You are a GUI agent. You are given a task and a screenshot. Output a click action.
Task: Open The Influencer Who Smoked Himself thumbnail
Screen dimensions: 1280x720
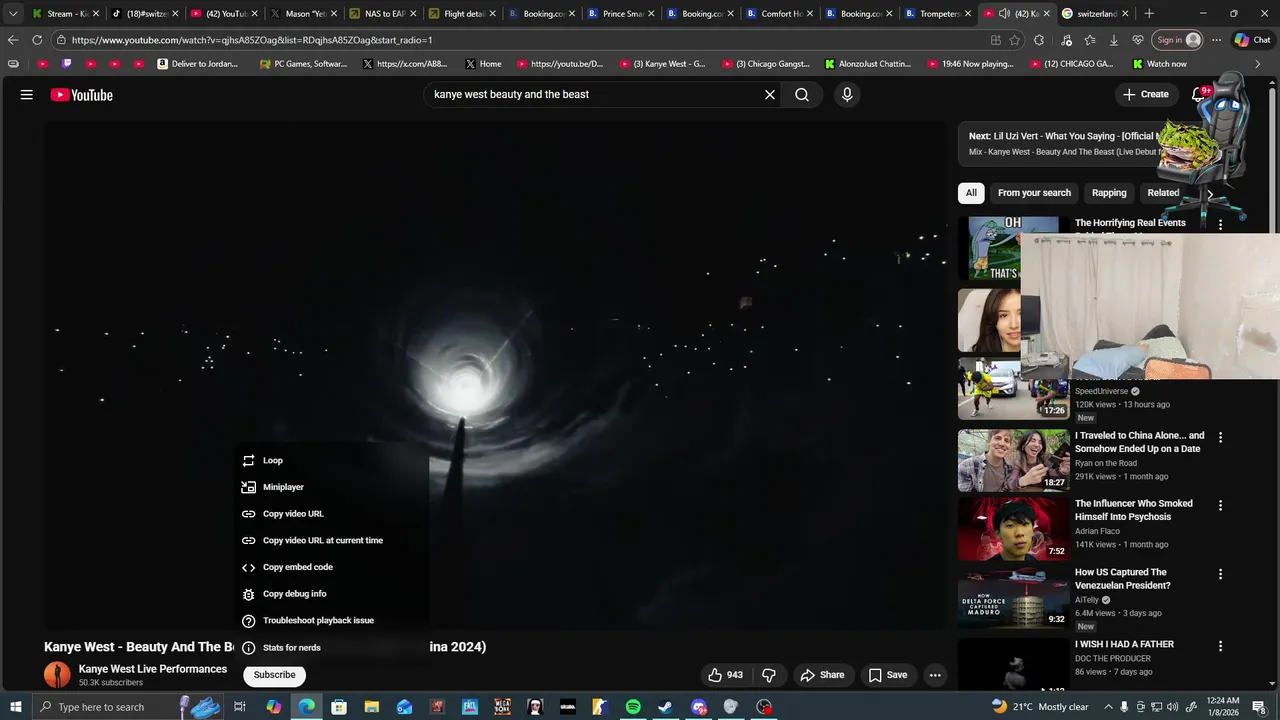click(1013, 529)
